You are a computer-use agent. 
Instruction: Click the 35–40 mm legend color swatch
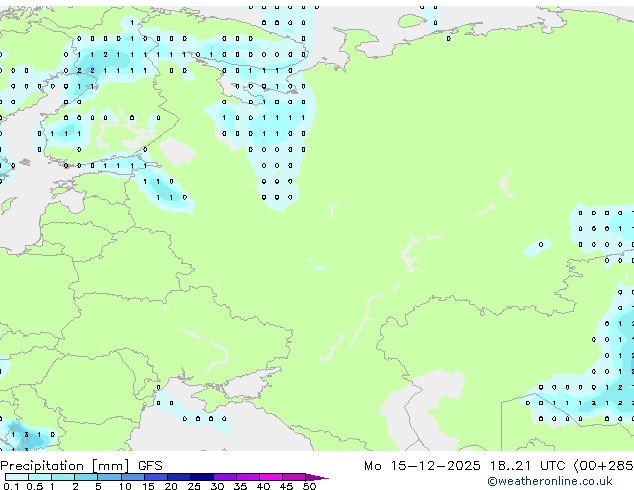pyautogui.click(x=248, y=477)
